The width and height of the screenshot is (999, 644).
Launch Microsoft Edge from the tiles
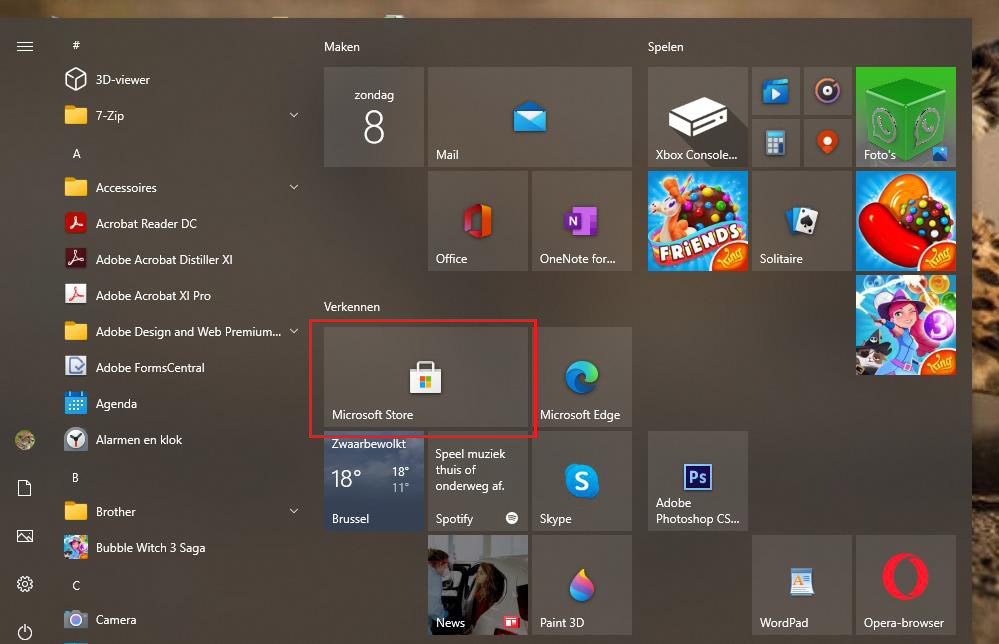click(581, 378)
